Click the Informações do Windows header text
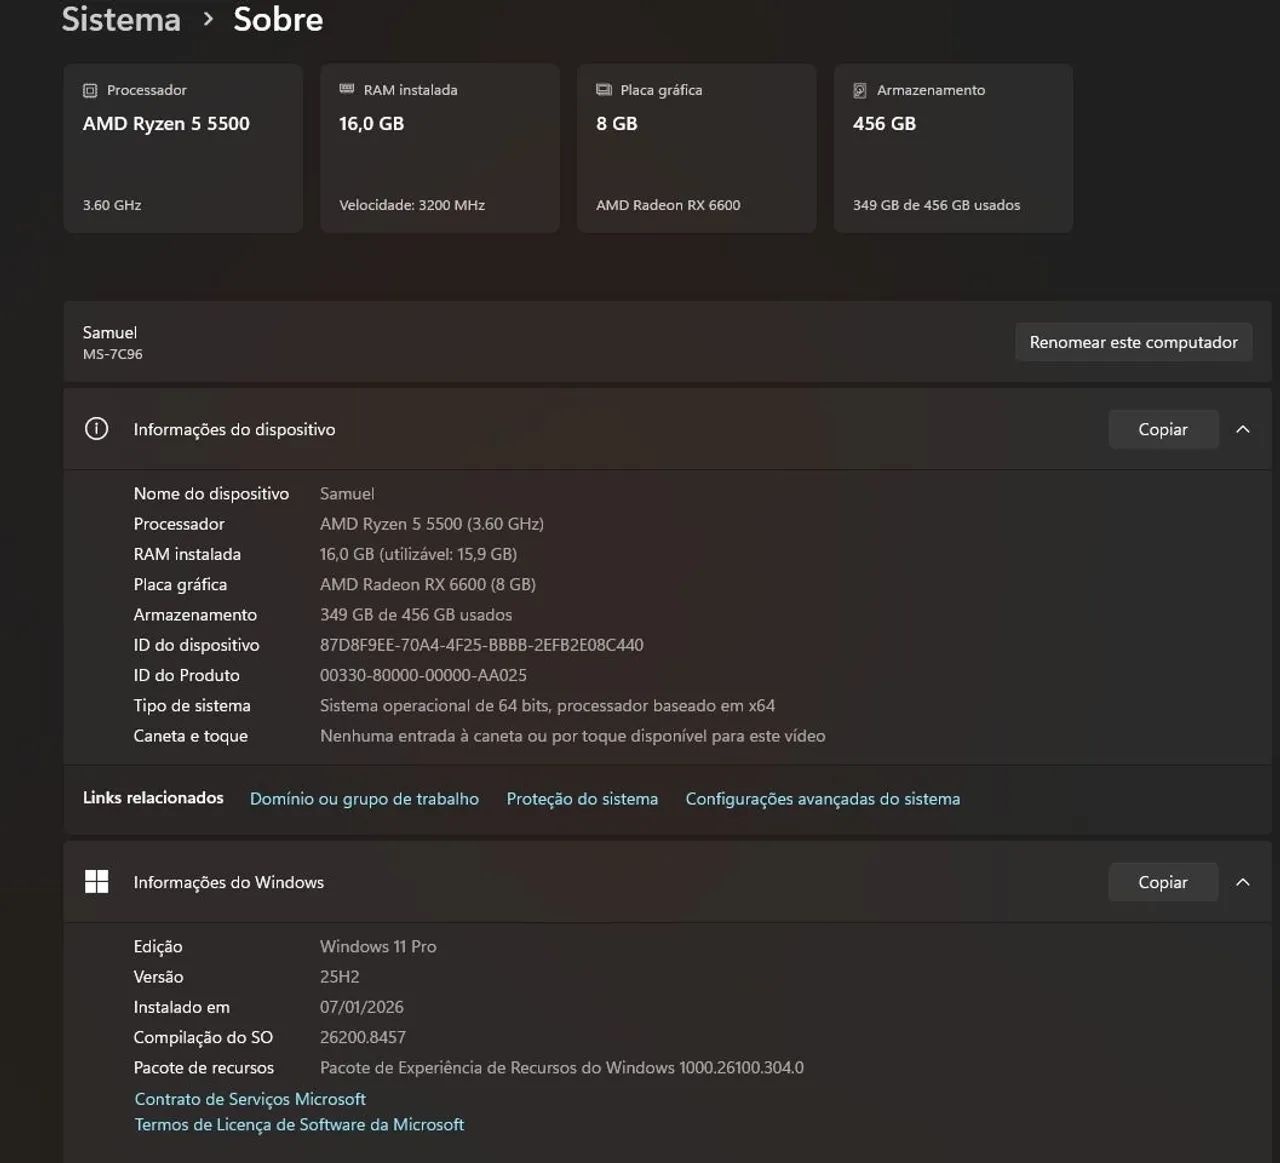1280x1163 pixels. pos(228,882)
